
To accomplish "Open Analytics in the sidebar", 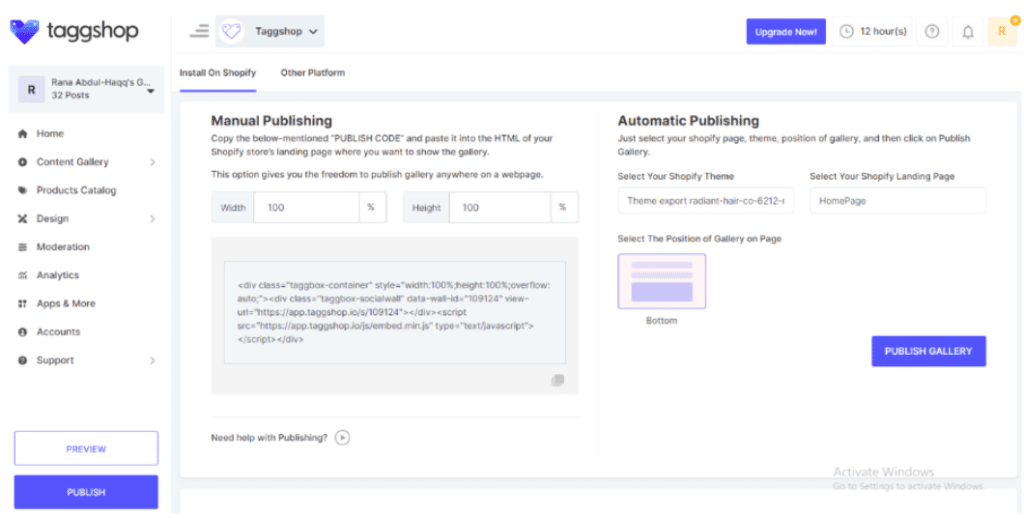I will click(x=57, y=275).
